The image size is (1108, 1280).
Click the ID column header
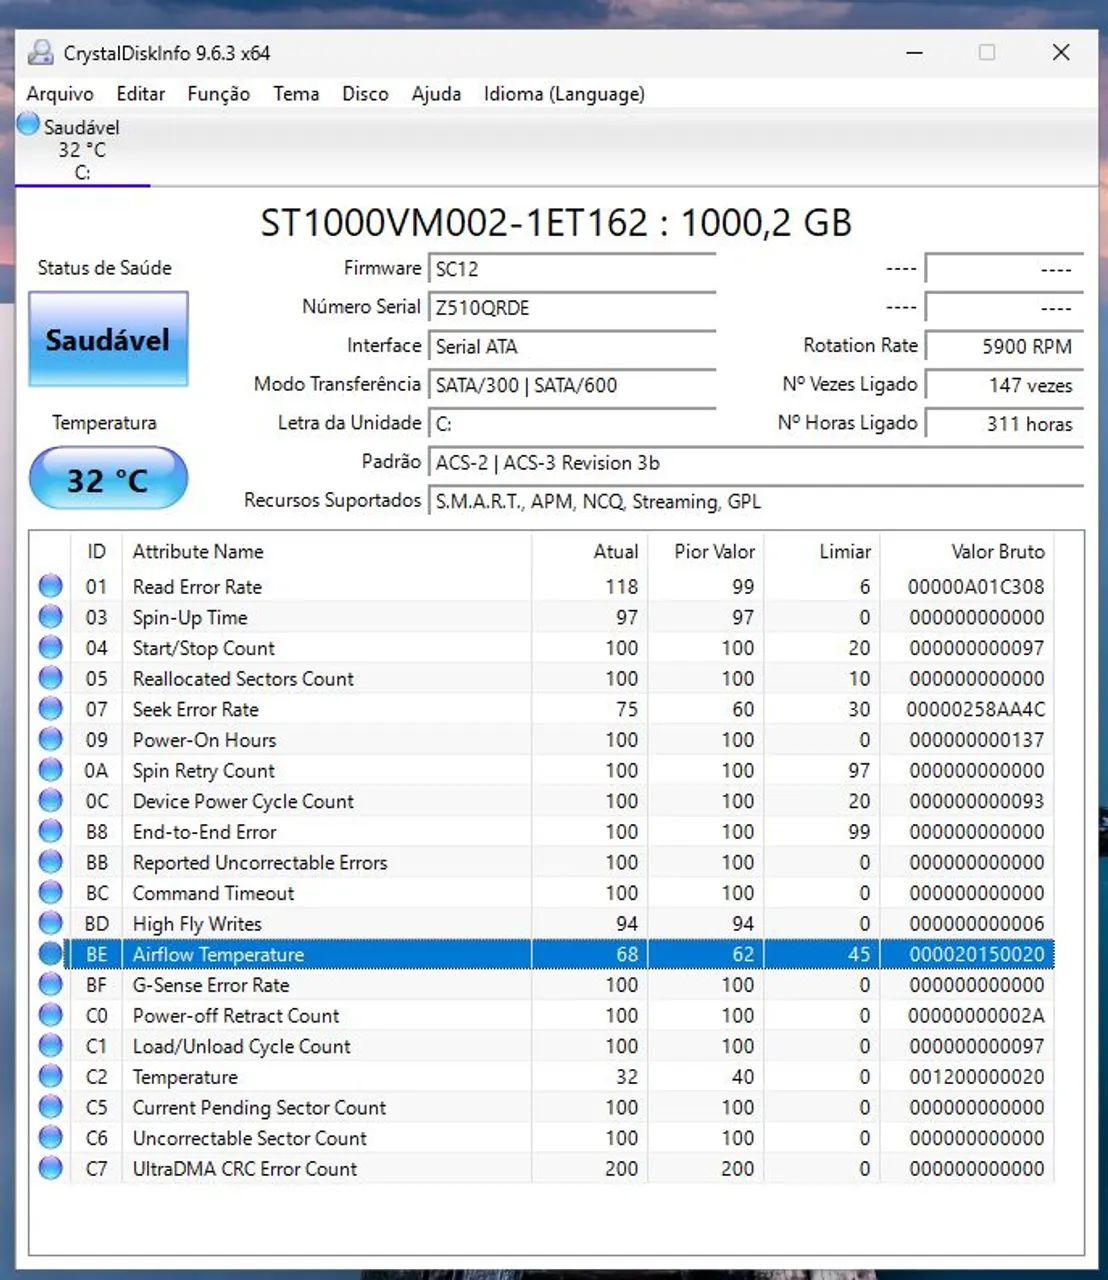coord(96,551)
